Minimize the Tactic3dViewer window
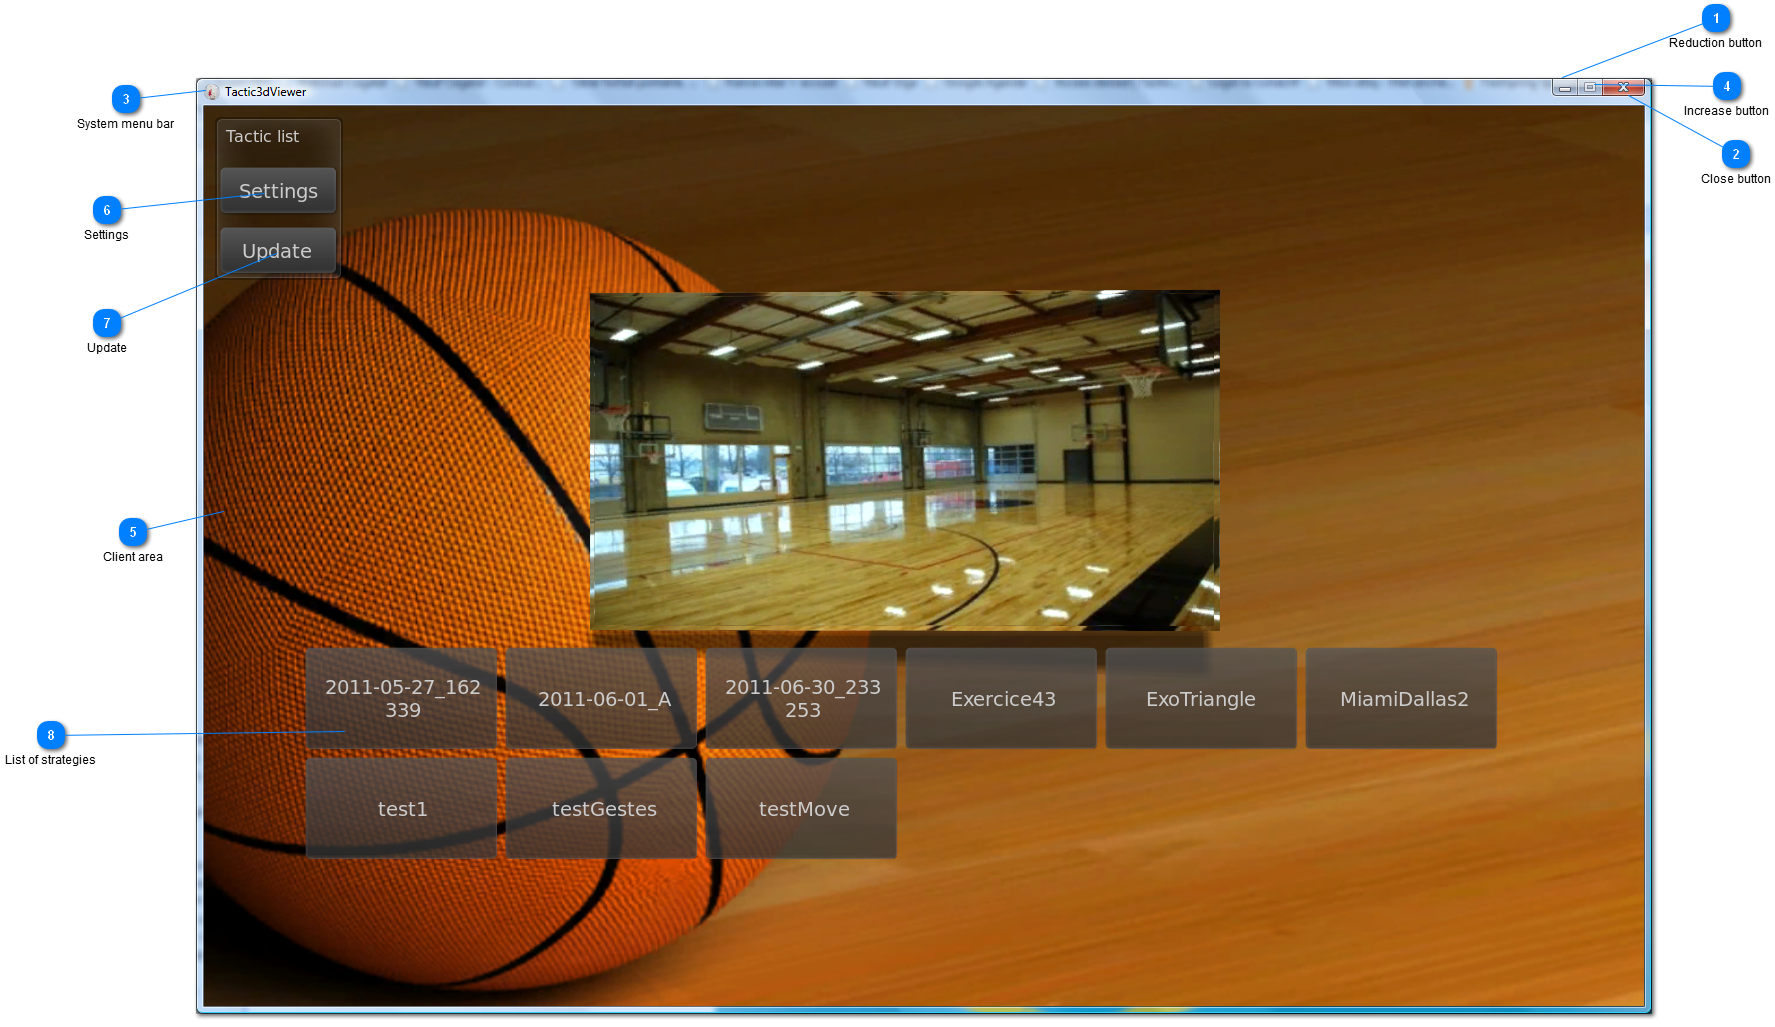The height and width of the screenshot is (1027, 1775). 1565,88
